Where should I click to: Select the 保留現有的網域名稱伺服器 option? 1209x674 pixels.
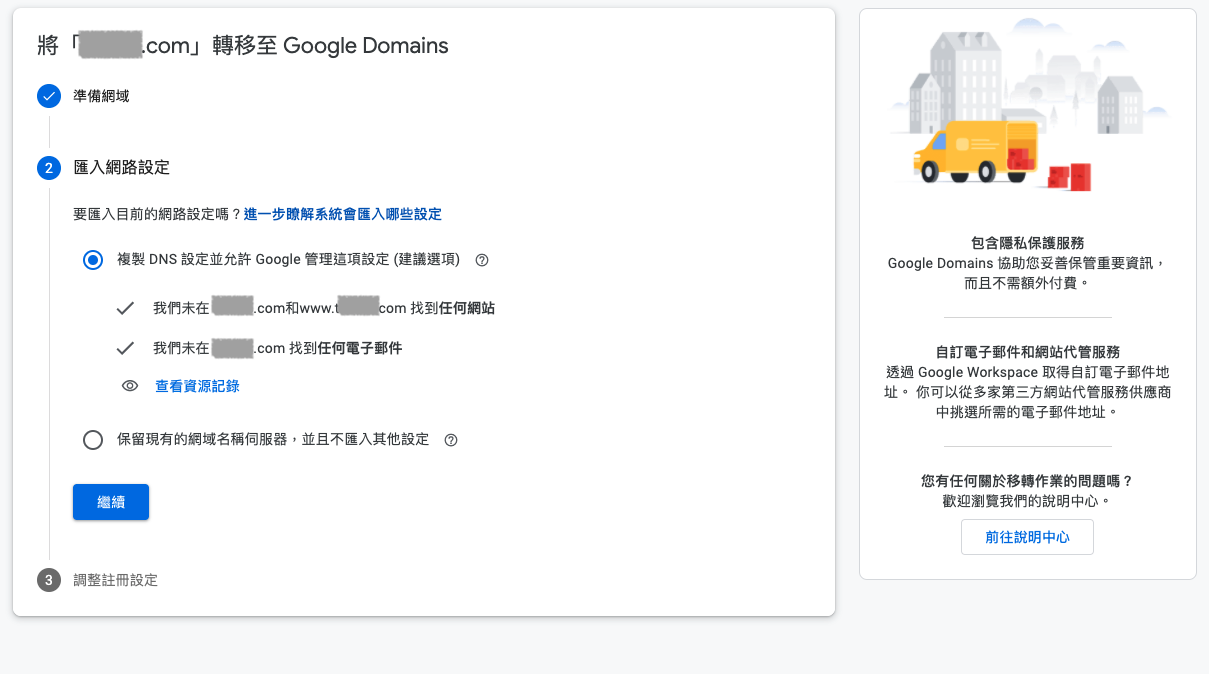93,439
